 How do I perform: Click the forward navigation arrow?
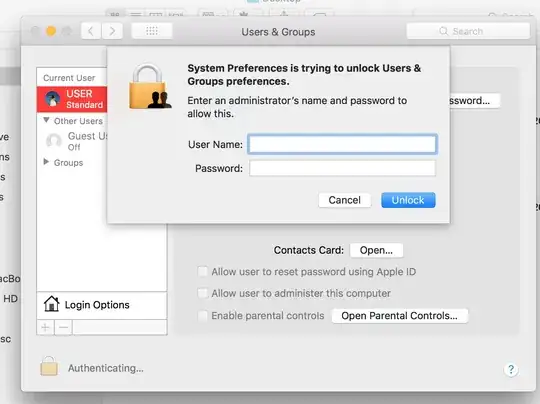point(112,31)
